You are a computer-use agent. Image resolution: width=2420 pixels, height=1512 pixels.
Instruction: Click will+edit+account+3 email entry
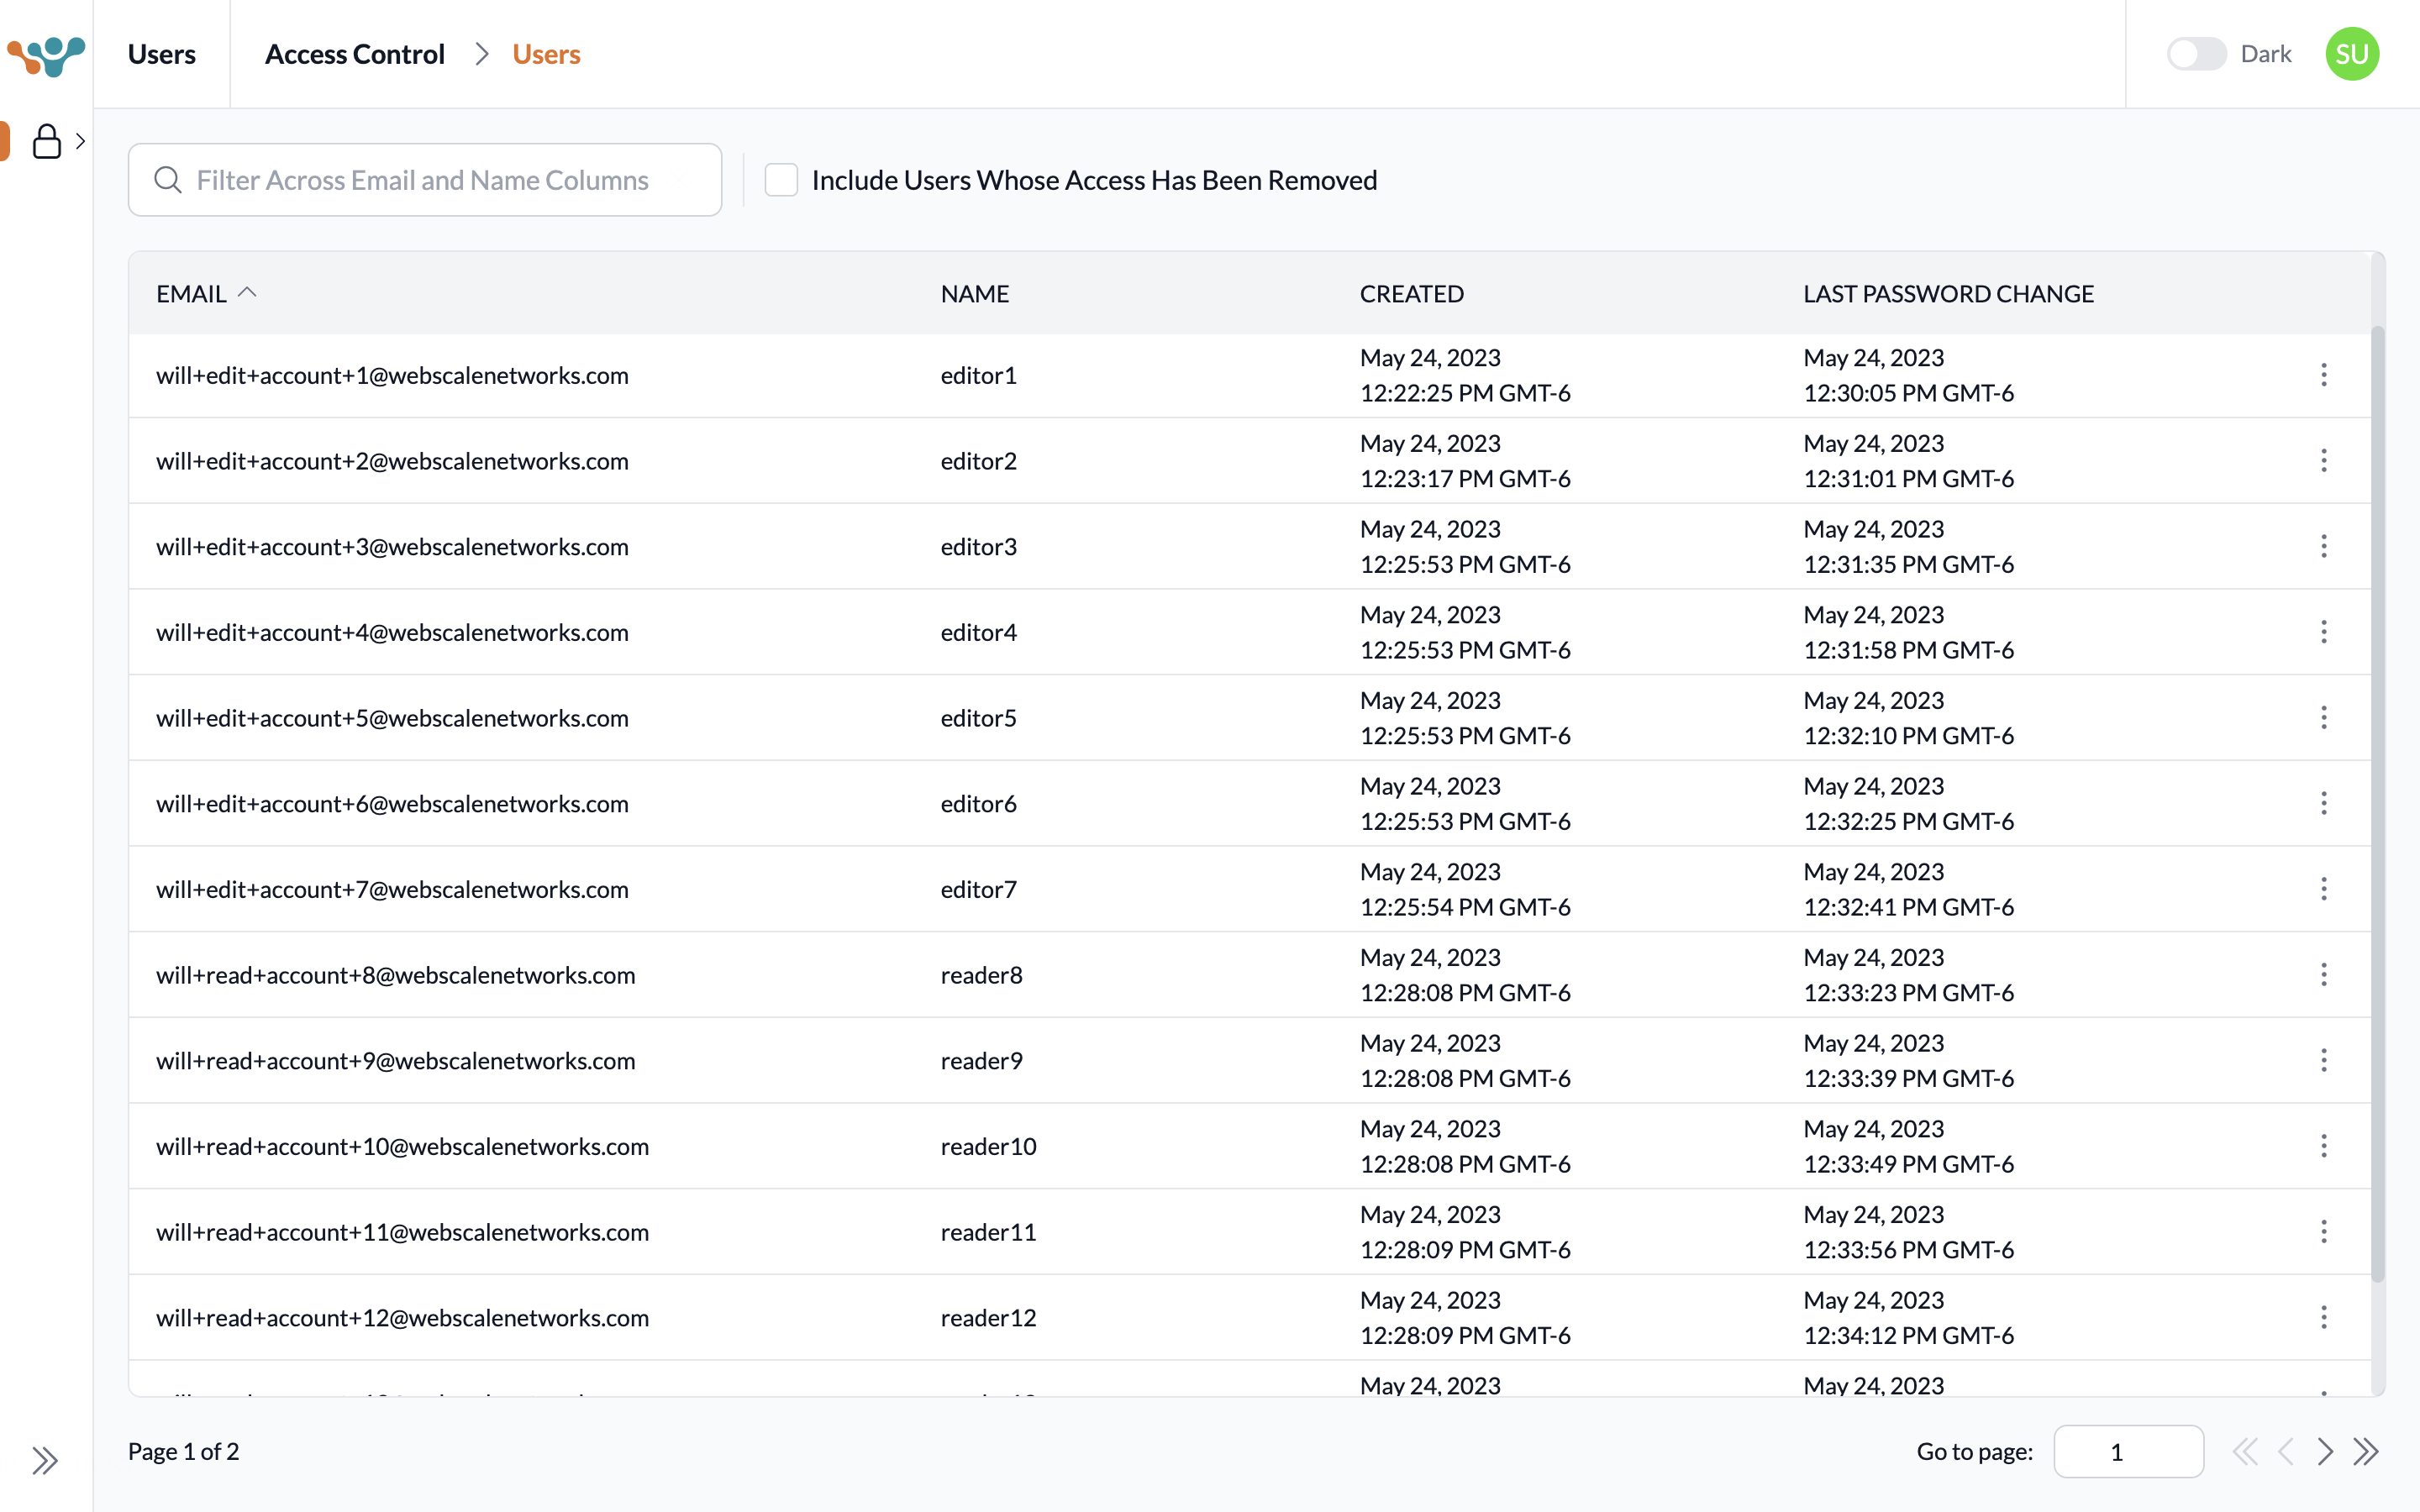pos(392,547)
